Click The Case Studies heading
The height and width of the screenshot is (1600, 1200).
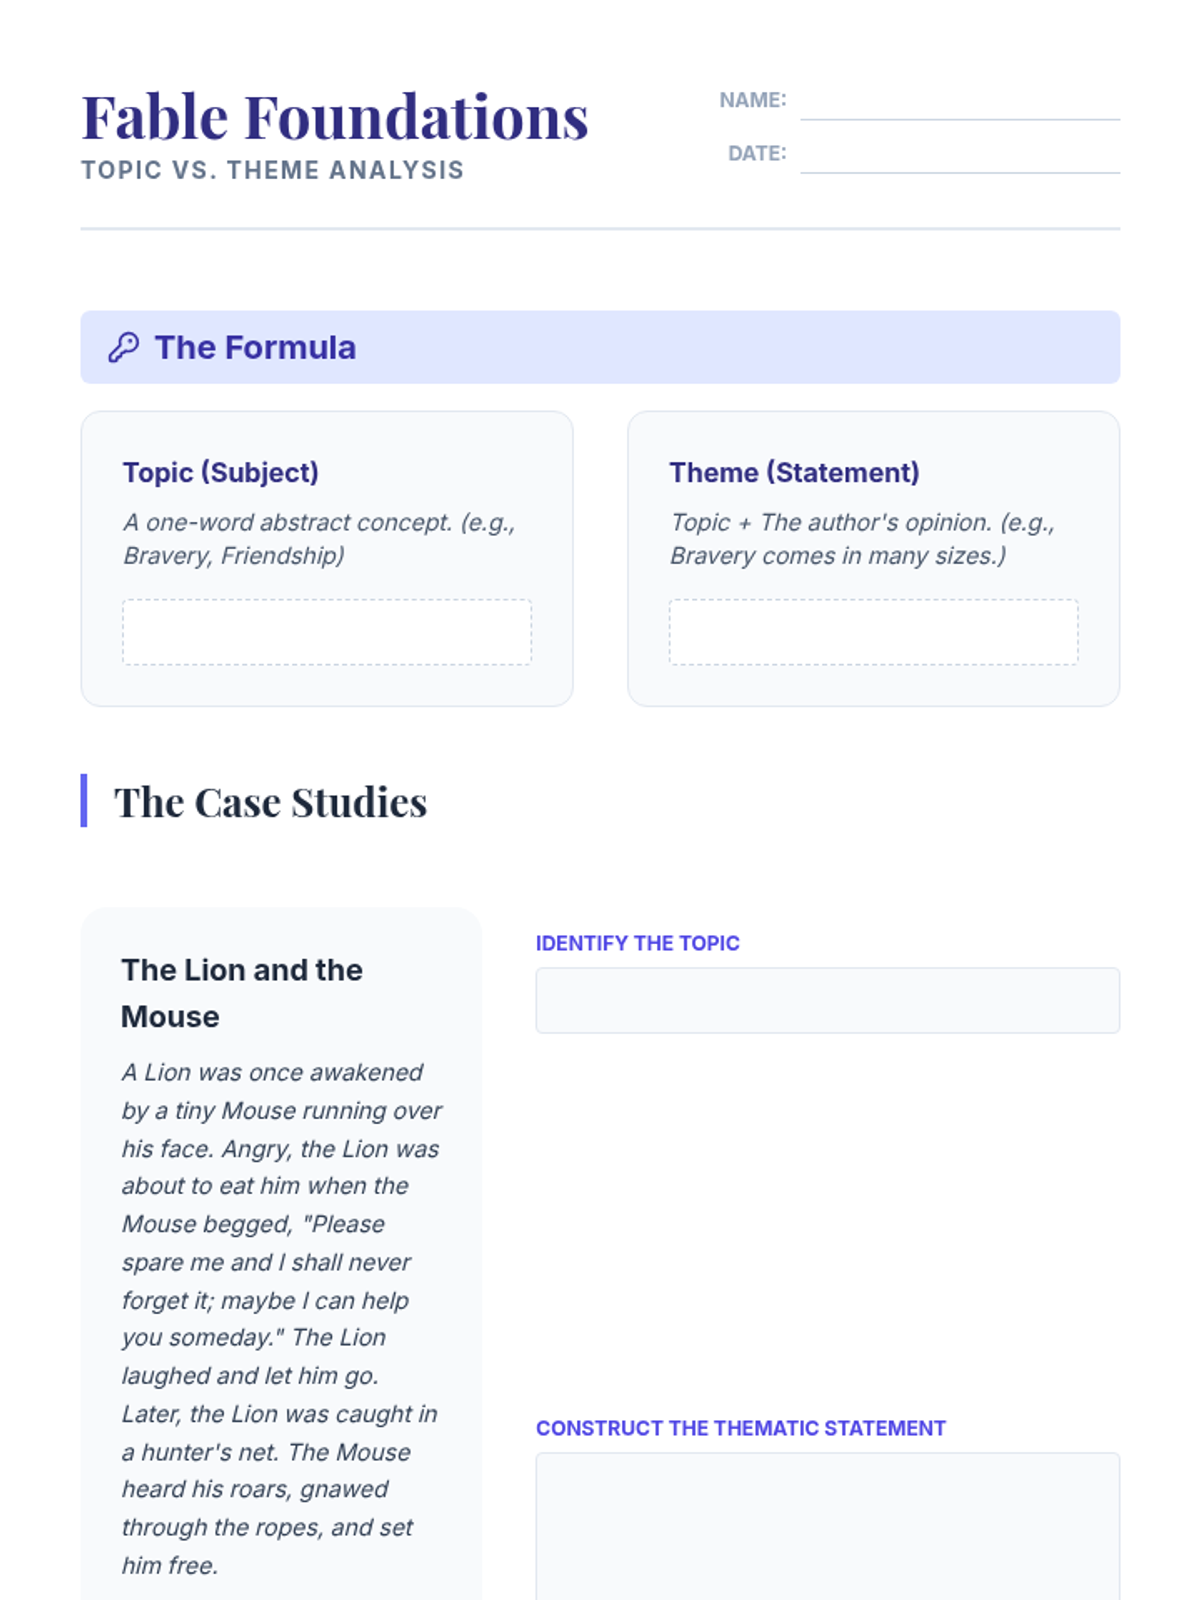(x=270, y=802)
